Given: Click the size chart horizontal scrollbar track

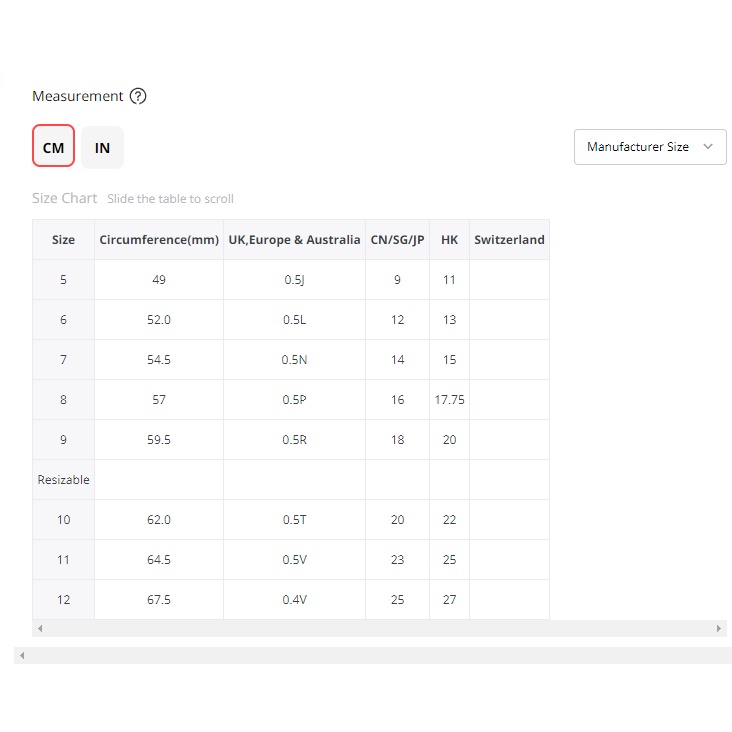Looking at the screenshot, I should [x=380, y=628].
